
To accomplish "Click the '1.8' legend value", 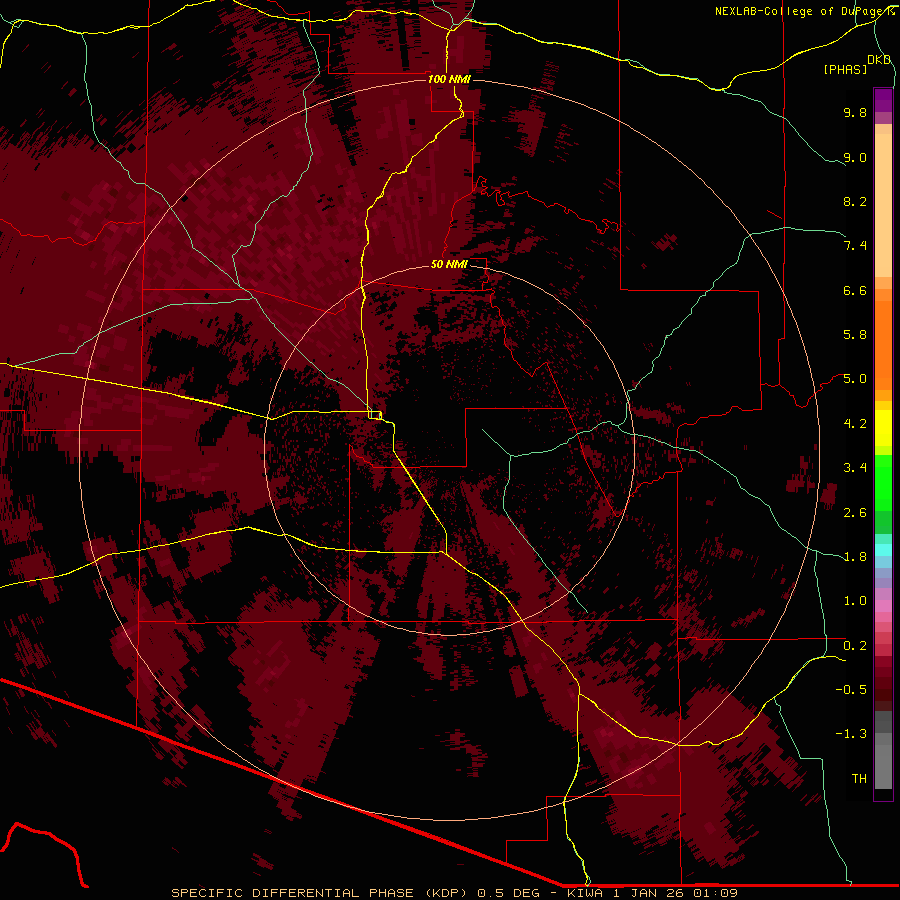I will 855,557.
